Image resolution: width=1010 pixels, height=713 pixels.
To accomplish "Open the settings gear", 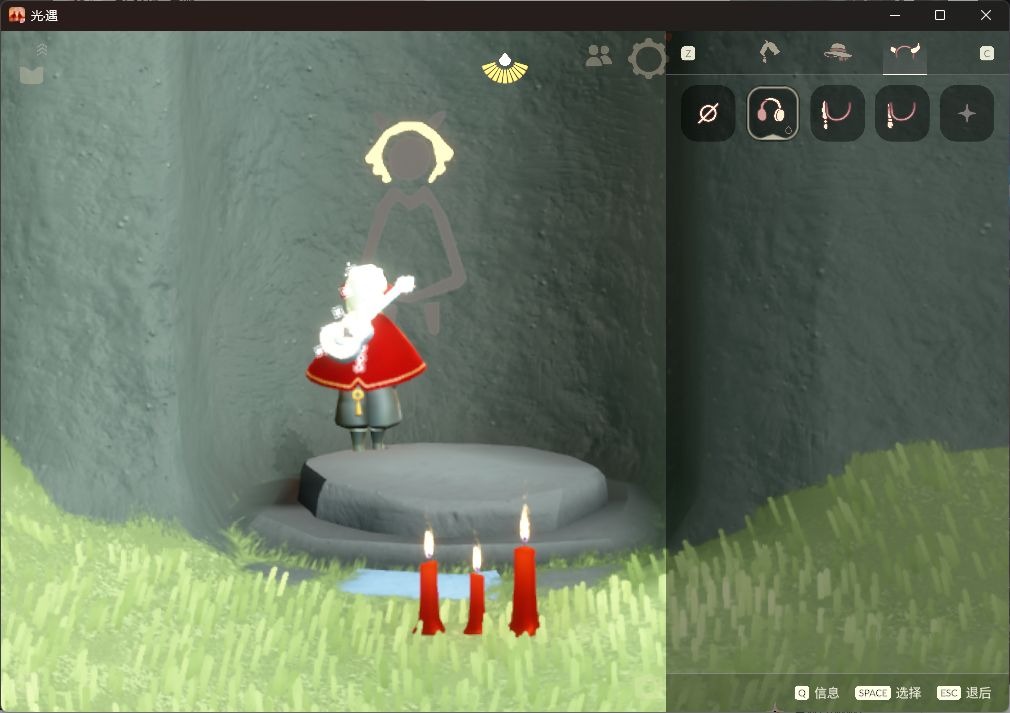I will (x=647, y=59).
